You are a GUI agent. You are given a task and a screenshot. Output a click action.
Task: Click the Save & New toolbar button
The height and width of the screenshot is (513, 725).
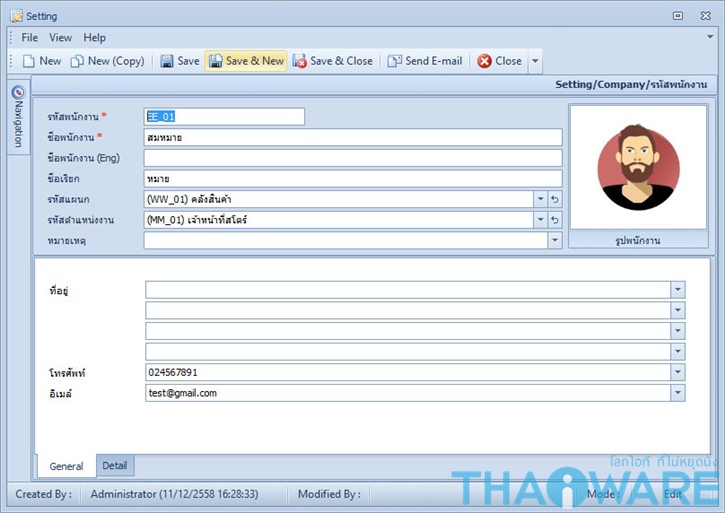pyautogui.click(x=246, y=61)
